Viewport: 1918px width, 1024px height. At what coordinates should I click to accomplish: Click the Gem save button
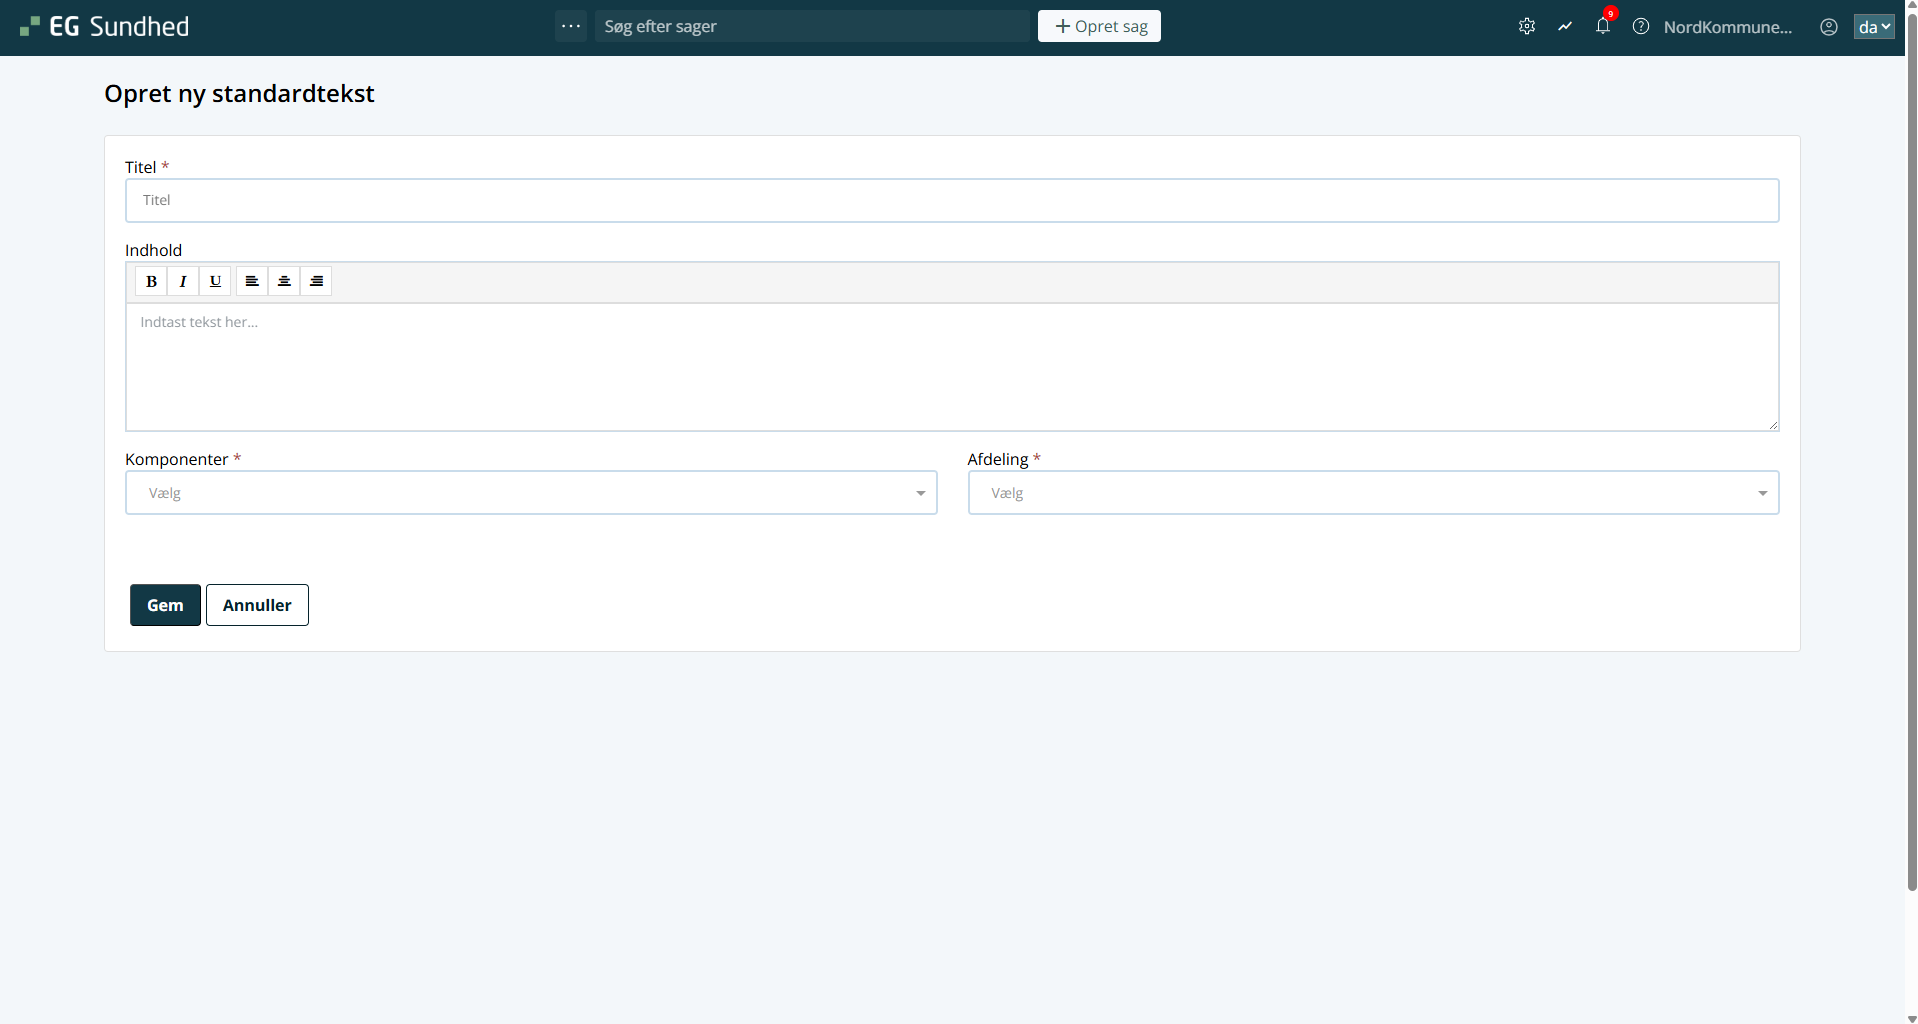click(x=165, y=605)
